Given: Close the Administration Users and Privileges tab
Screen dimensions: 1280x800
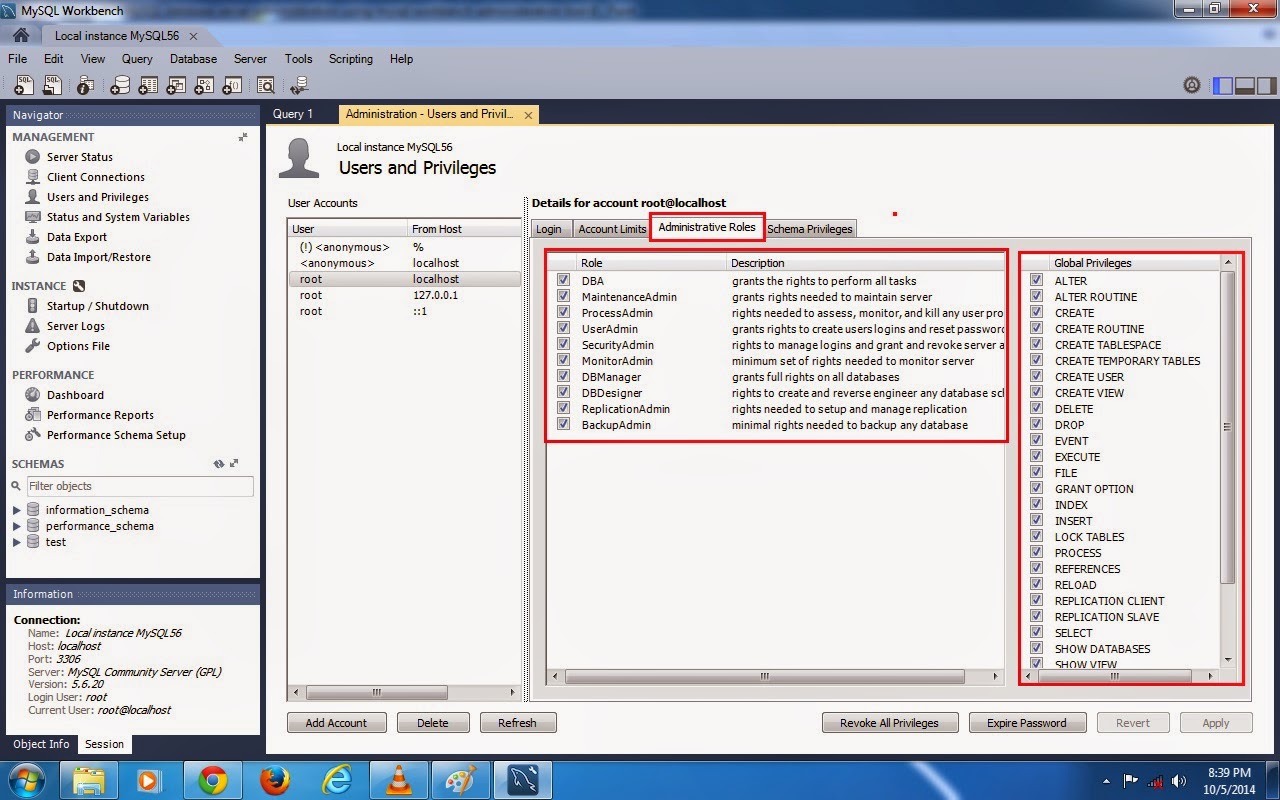Looking at the screenshot, I should pos(529,115).
